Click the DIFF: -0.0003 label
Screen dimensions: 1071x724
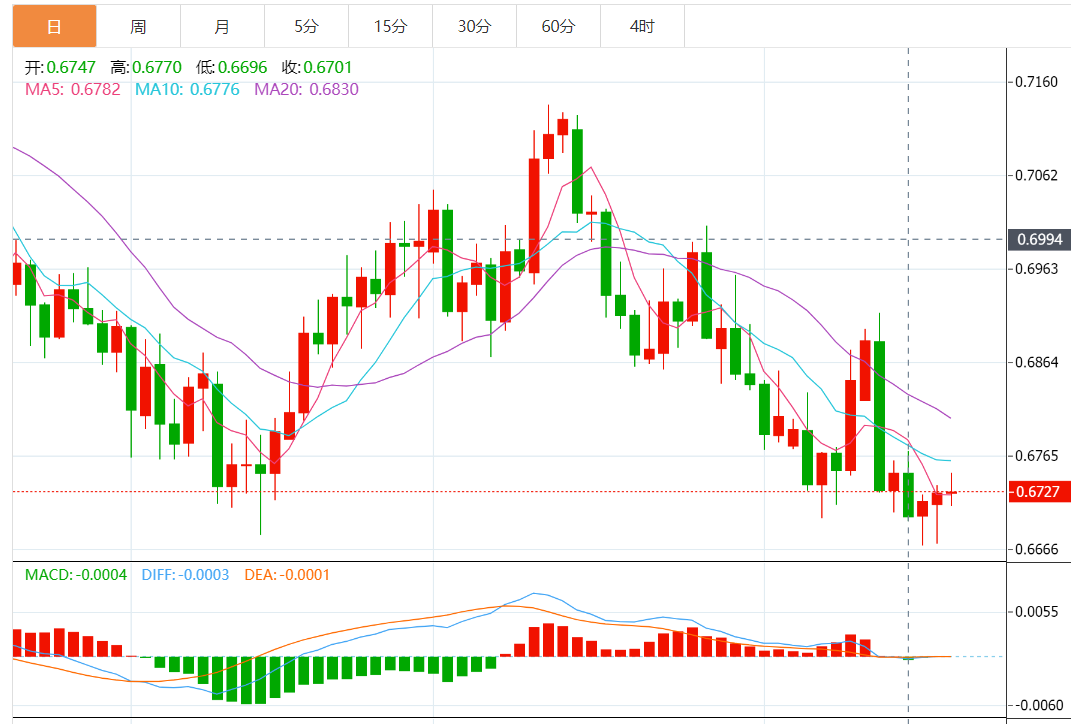(x=185, y=575)
